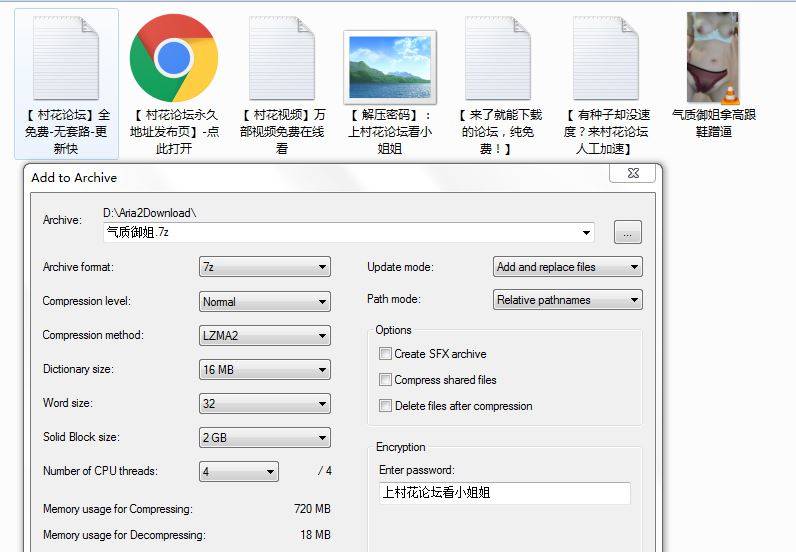Screen dimensions: 796x552
Task: Enable the Create SFX archive checkbox
Action: click(x=386, y=354)
